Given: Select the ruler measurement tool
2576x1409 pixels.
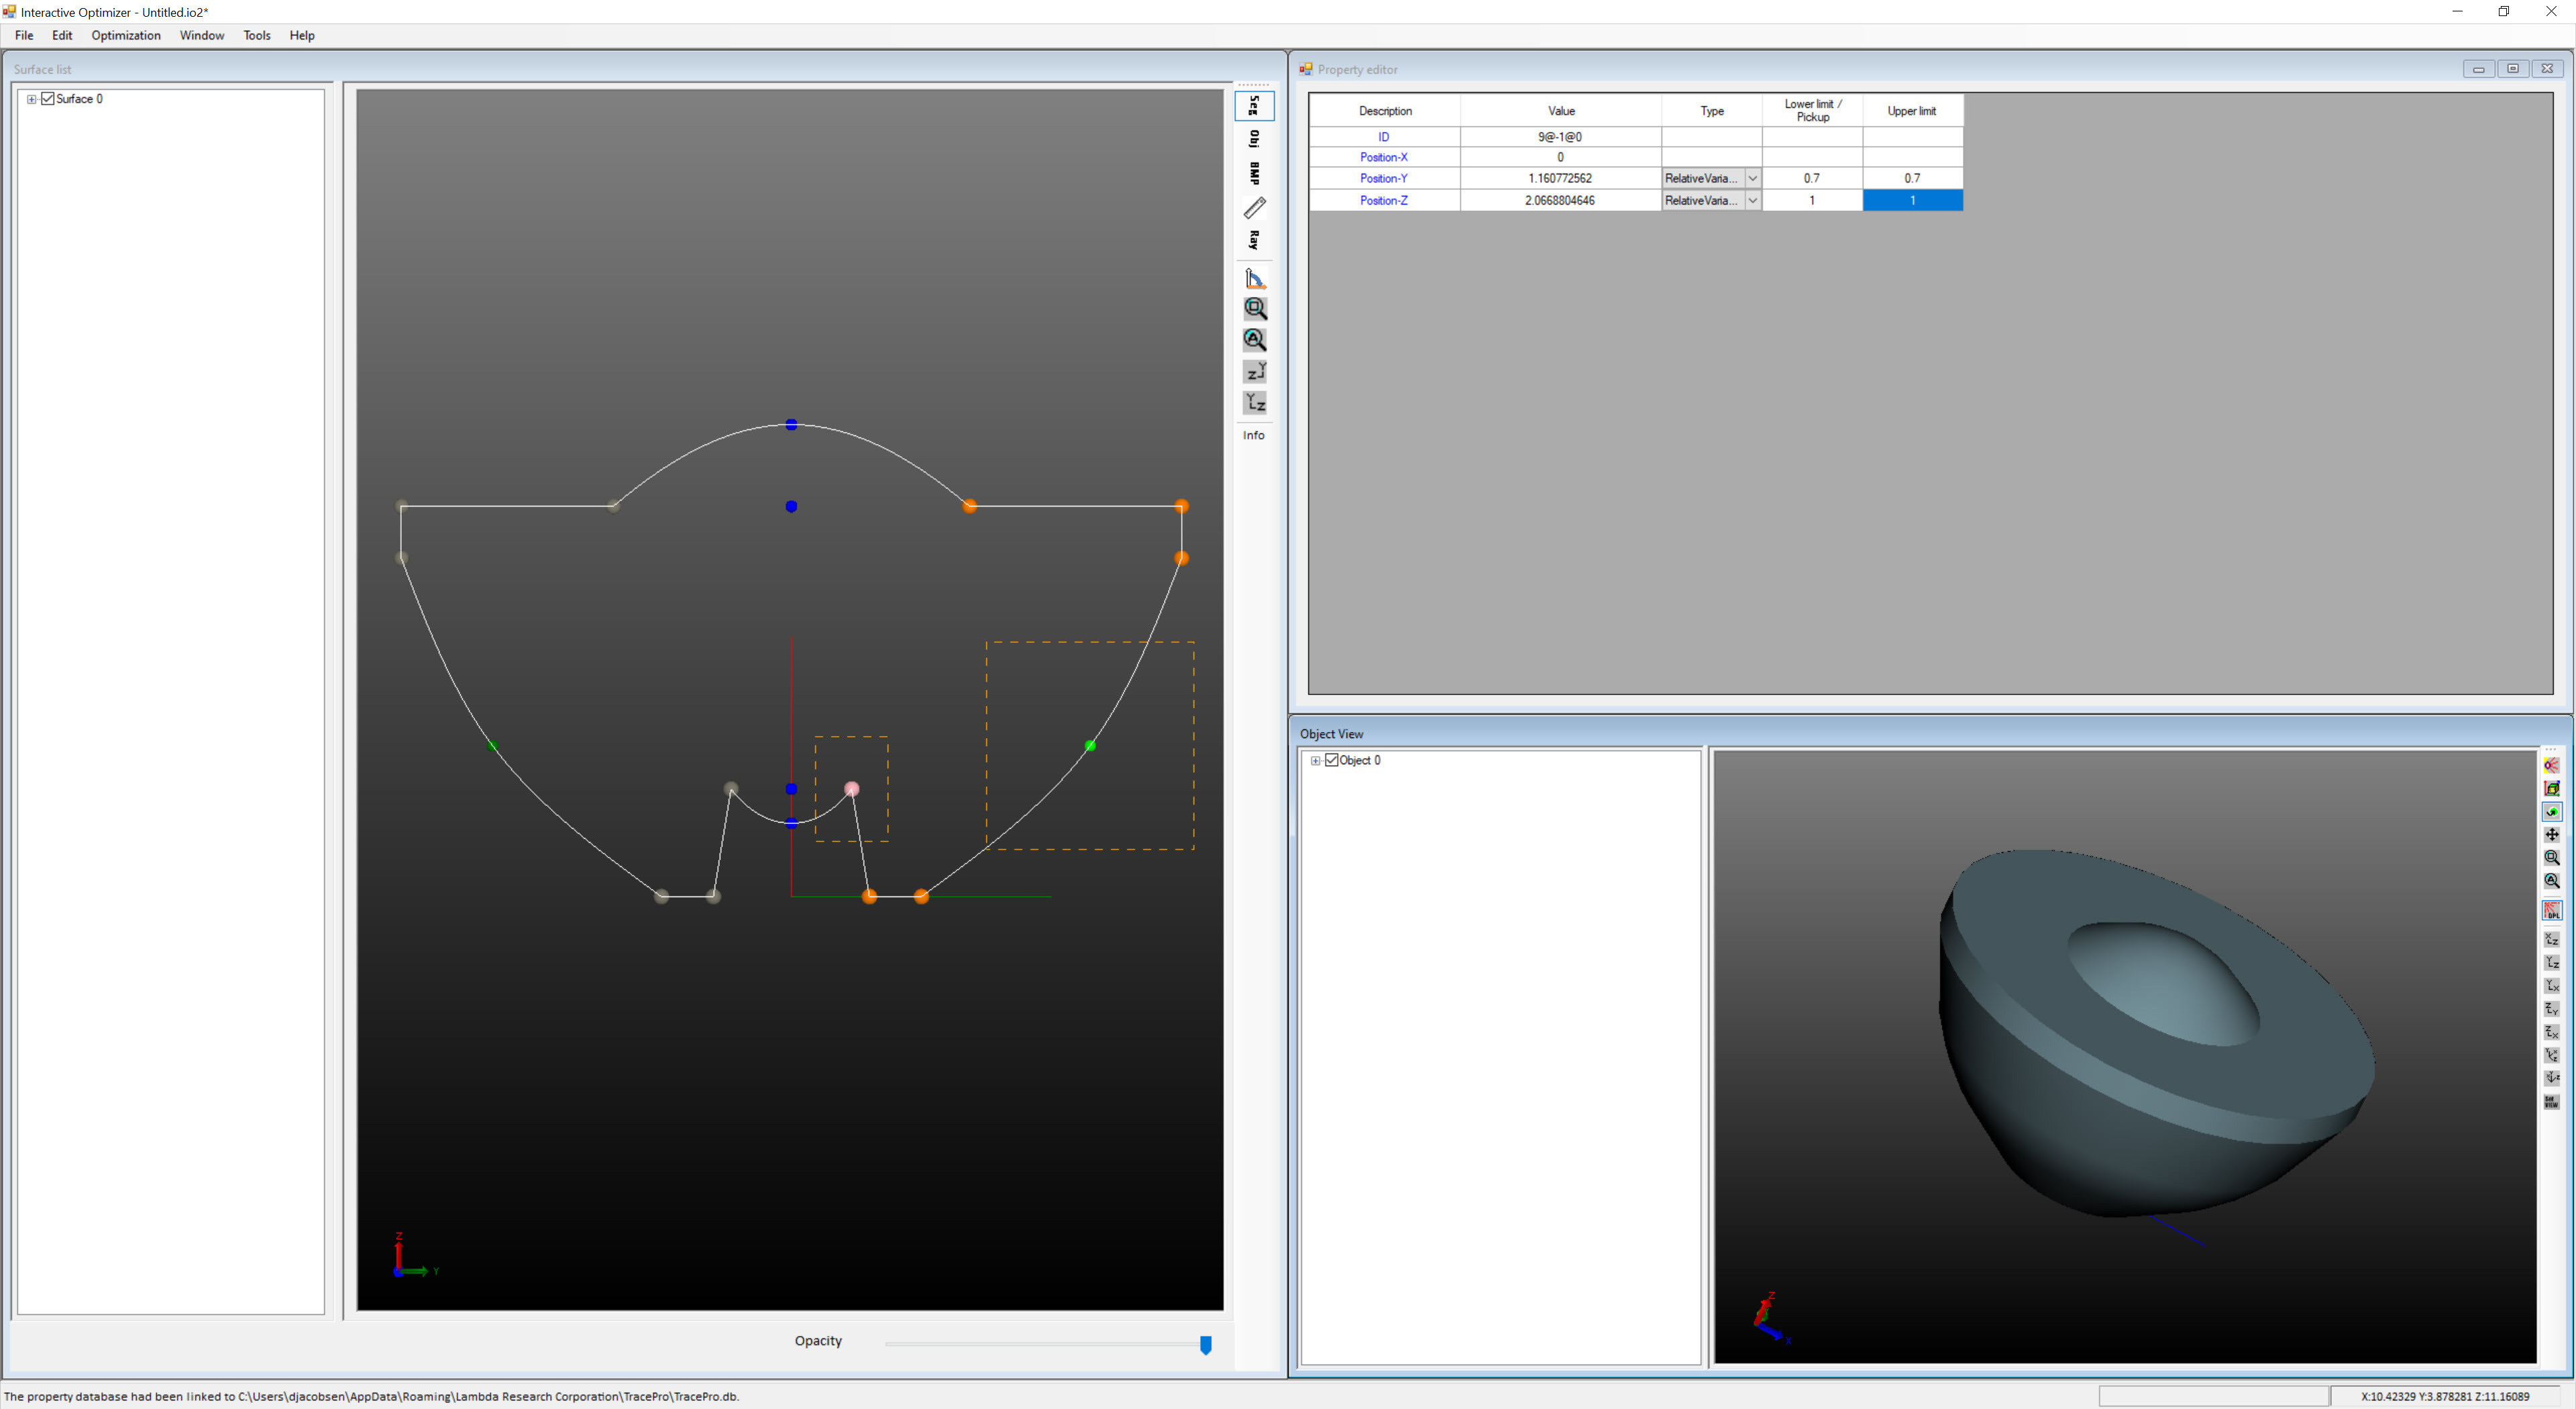Looking at the screenshot, I should click(x=1256, y=207).
